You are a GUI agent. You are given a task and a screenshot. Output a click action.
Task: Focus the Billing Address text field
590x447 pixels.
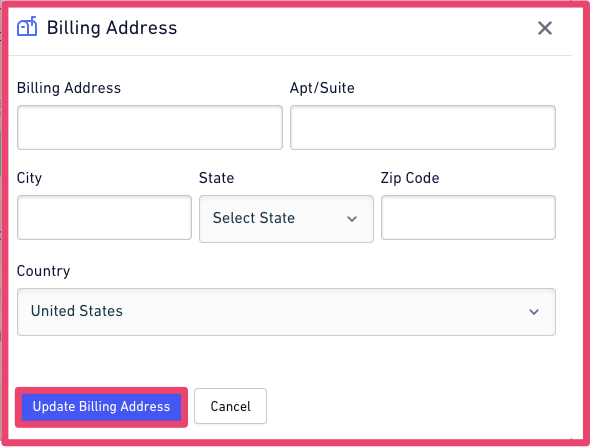[x=150, y=128]
